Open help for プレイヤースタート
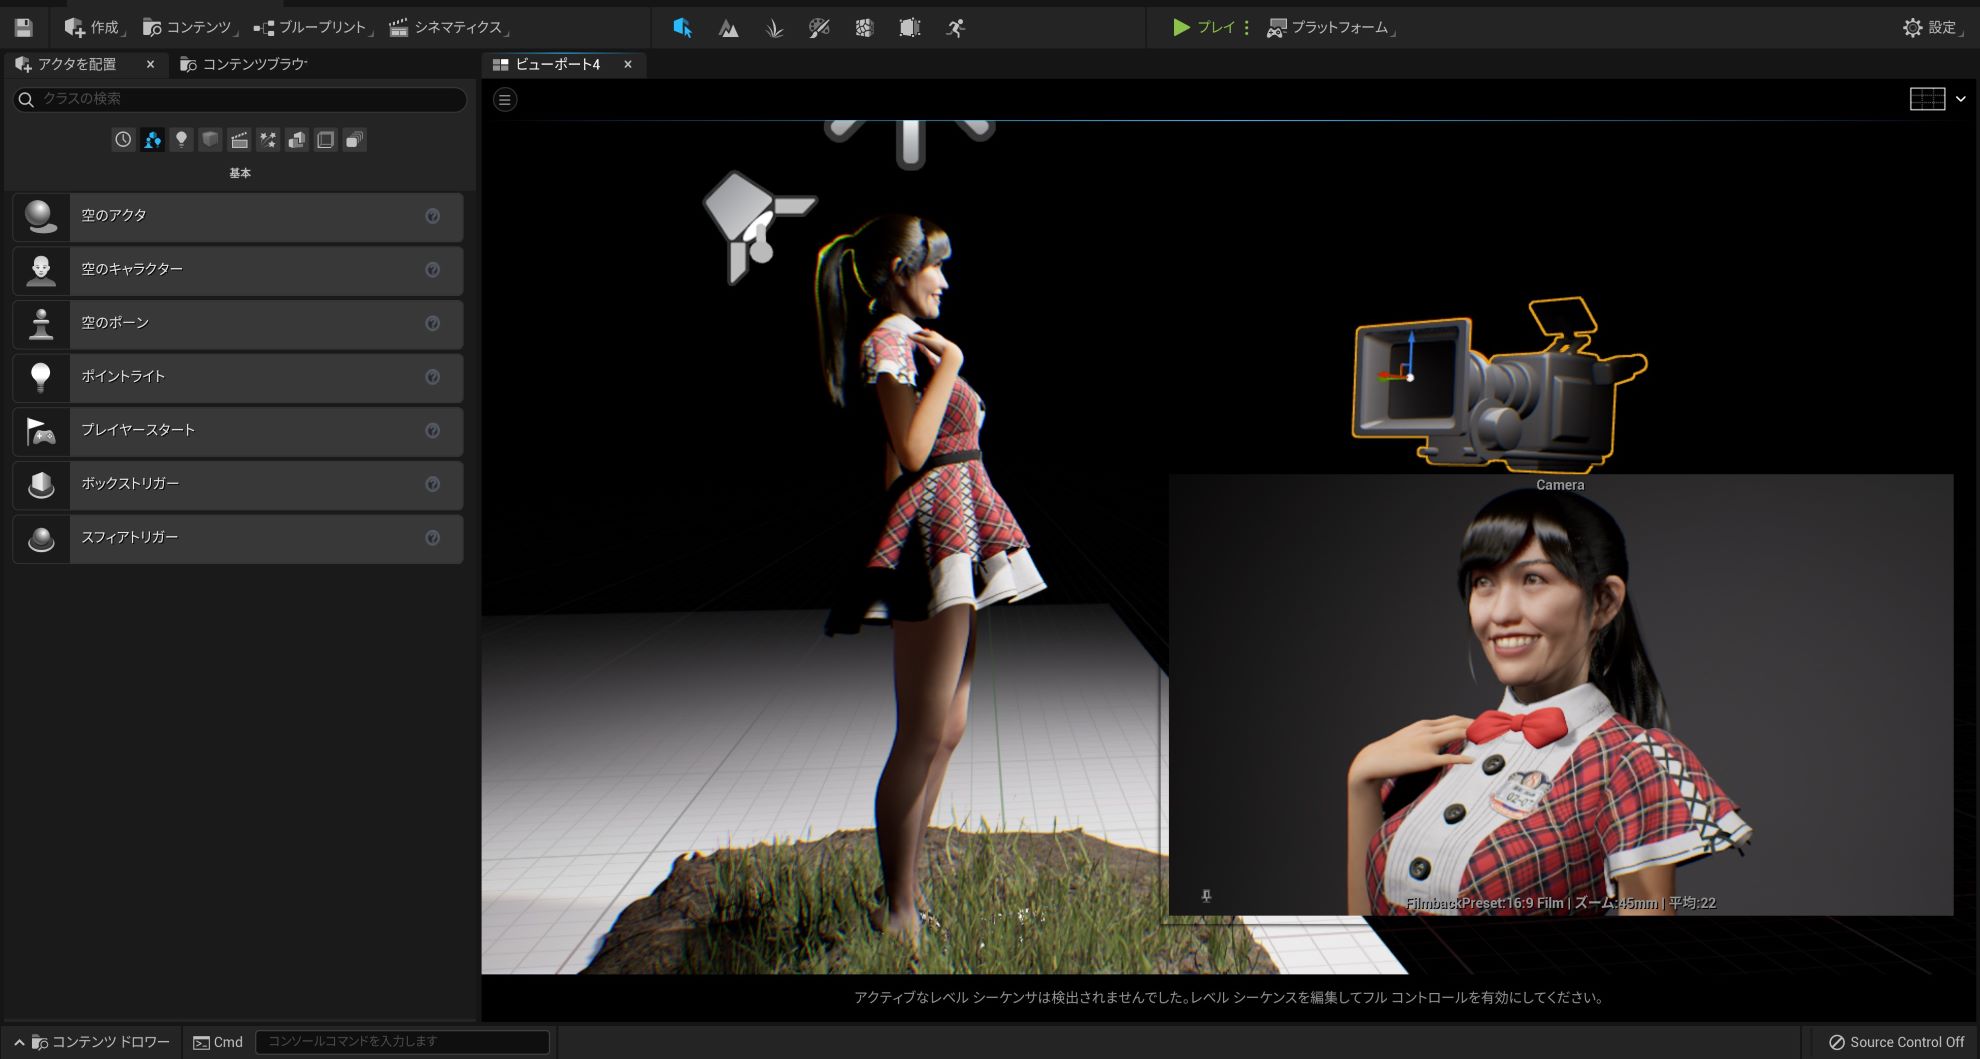The width and height of the screenshot is (1980, 1059). [433, 431]
